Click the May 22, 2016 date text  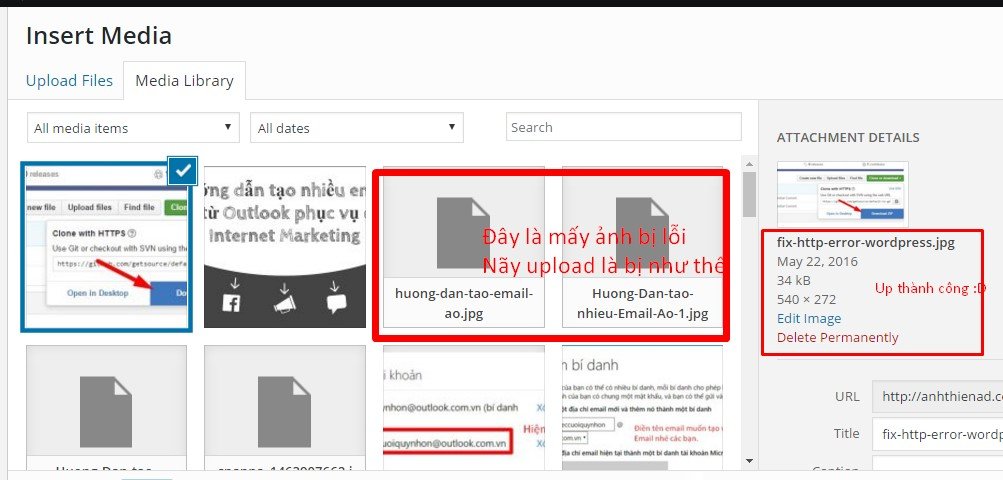point(817,261)
